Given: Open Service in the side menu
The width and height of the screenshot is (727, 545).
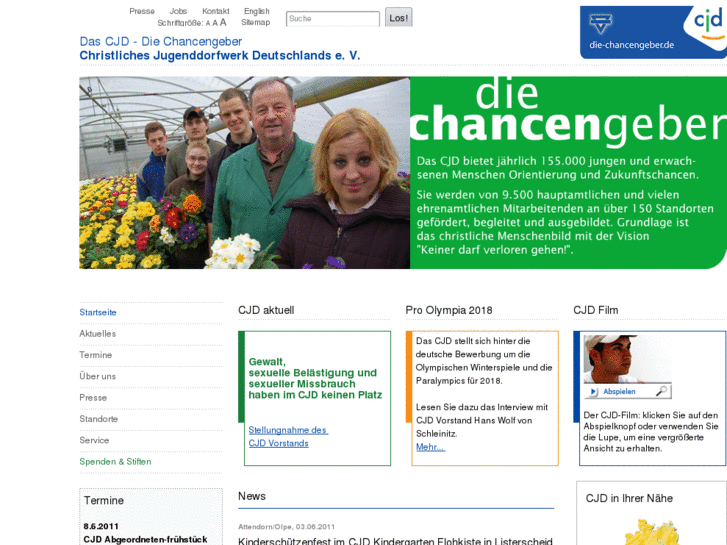Looking at the screenshot, I should tap(94, 441).
